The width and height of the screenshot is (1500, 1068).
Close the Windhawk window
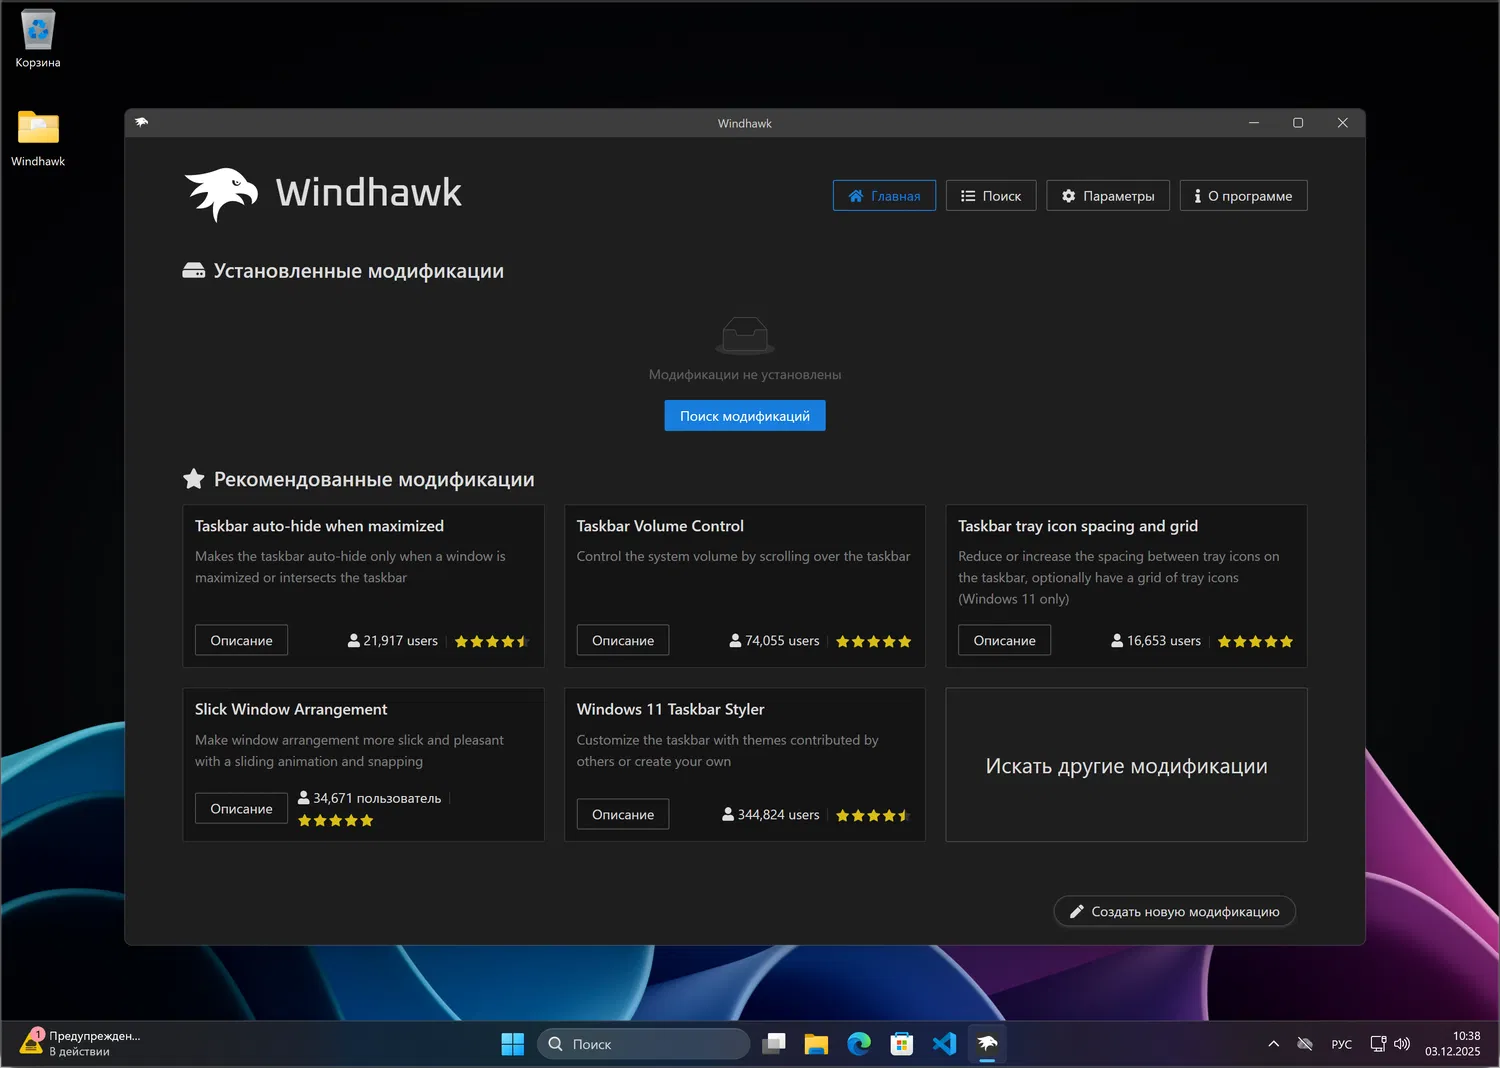tap(1343, 123)
